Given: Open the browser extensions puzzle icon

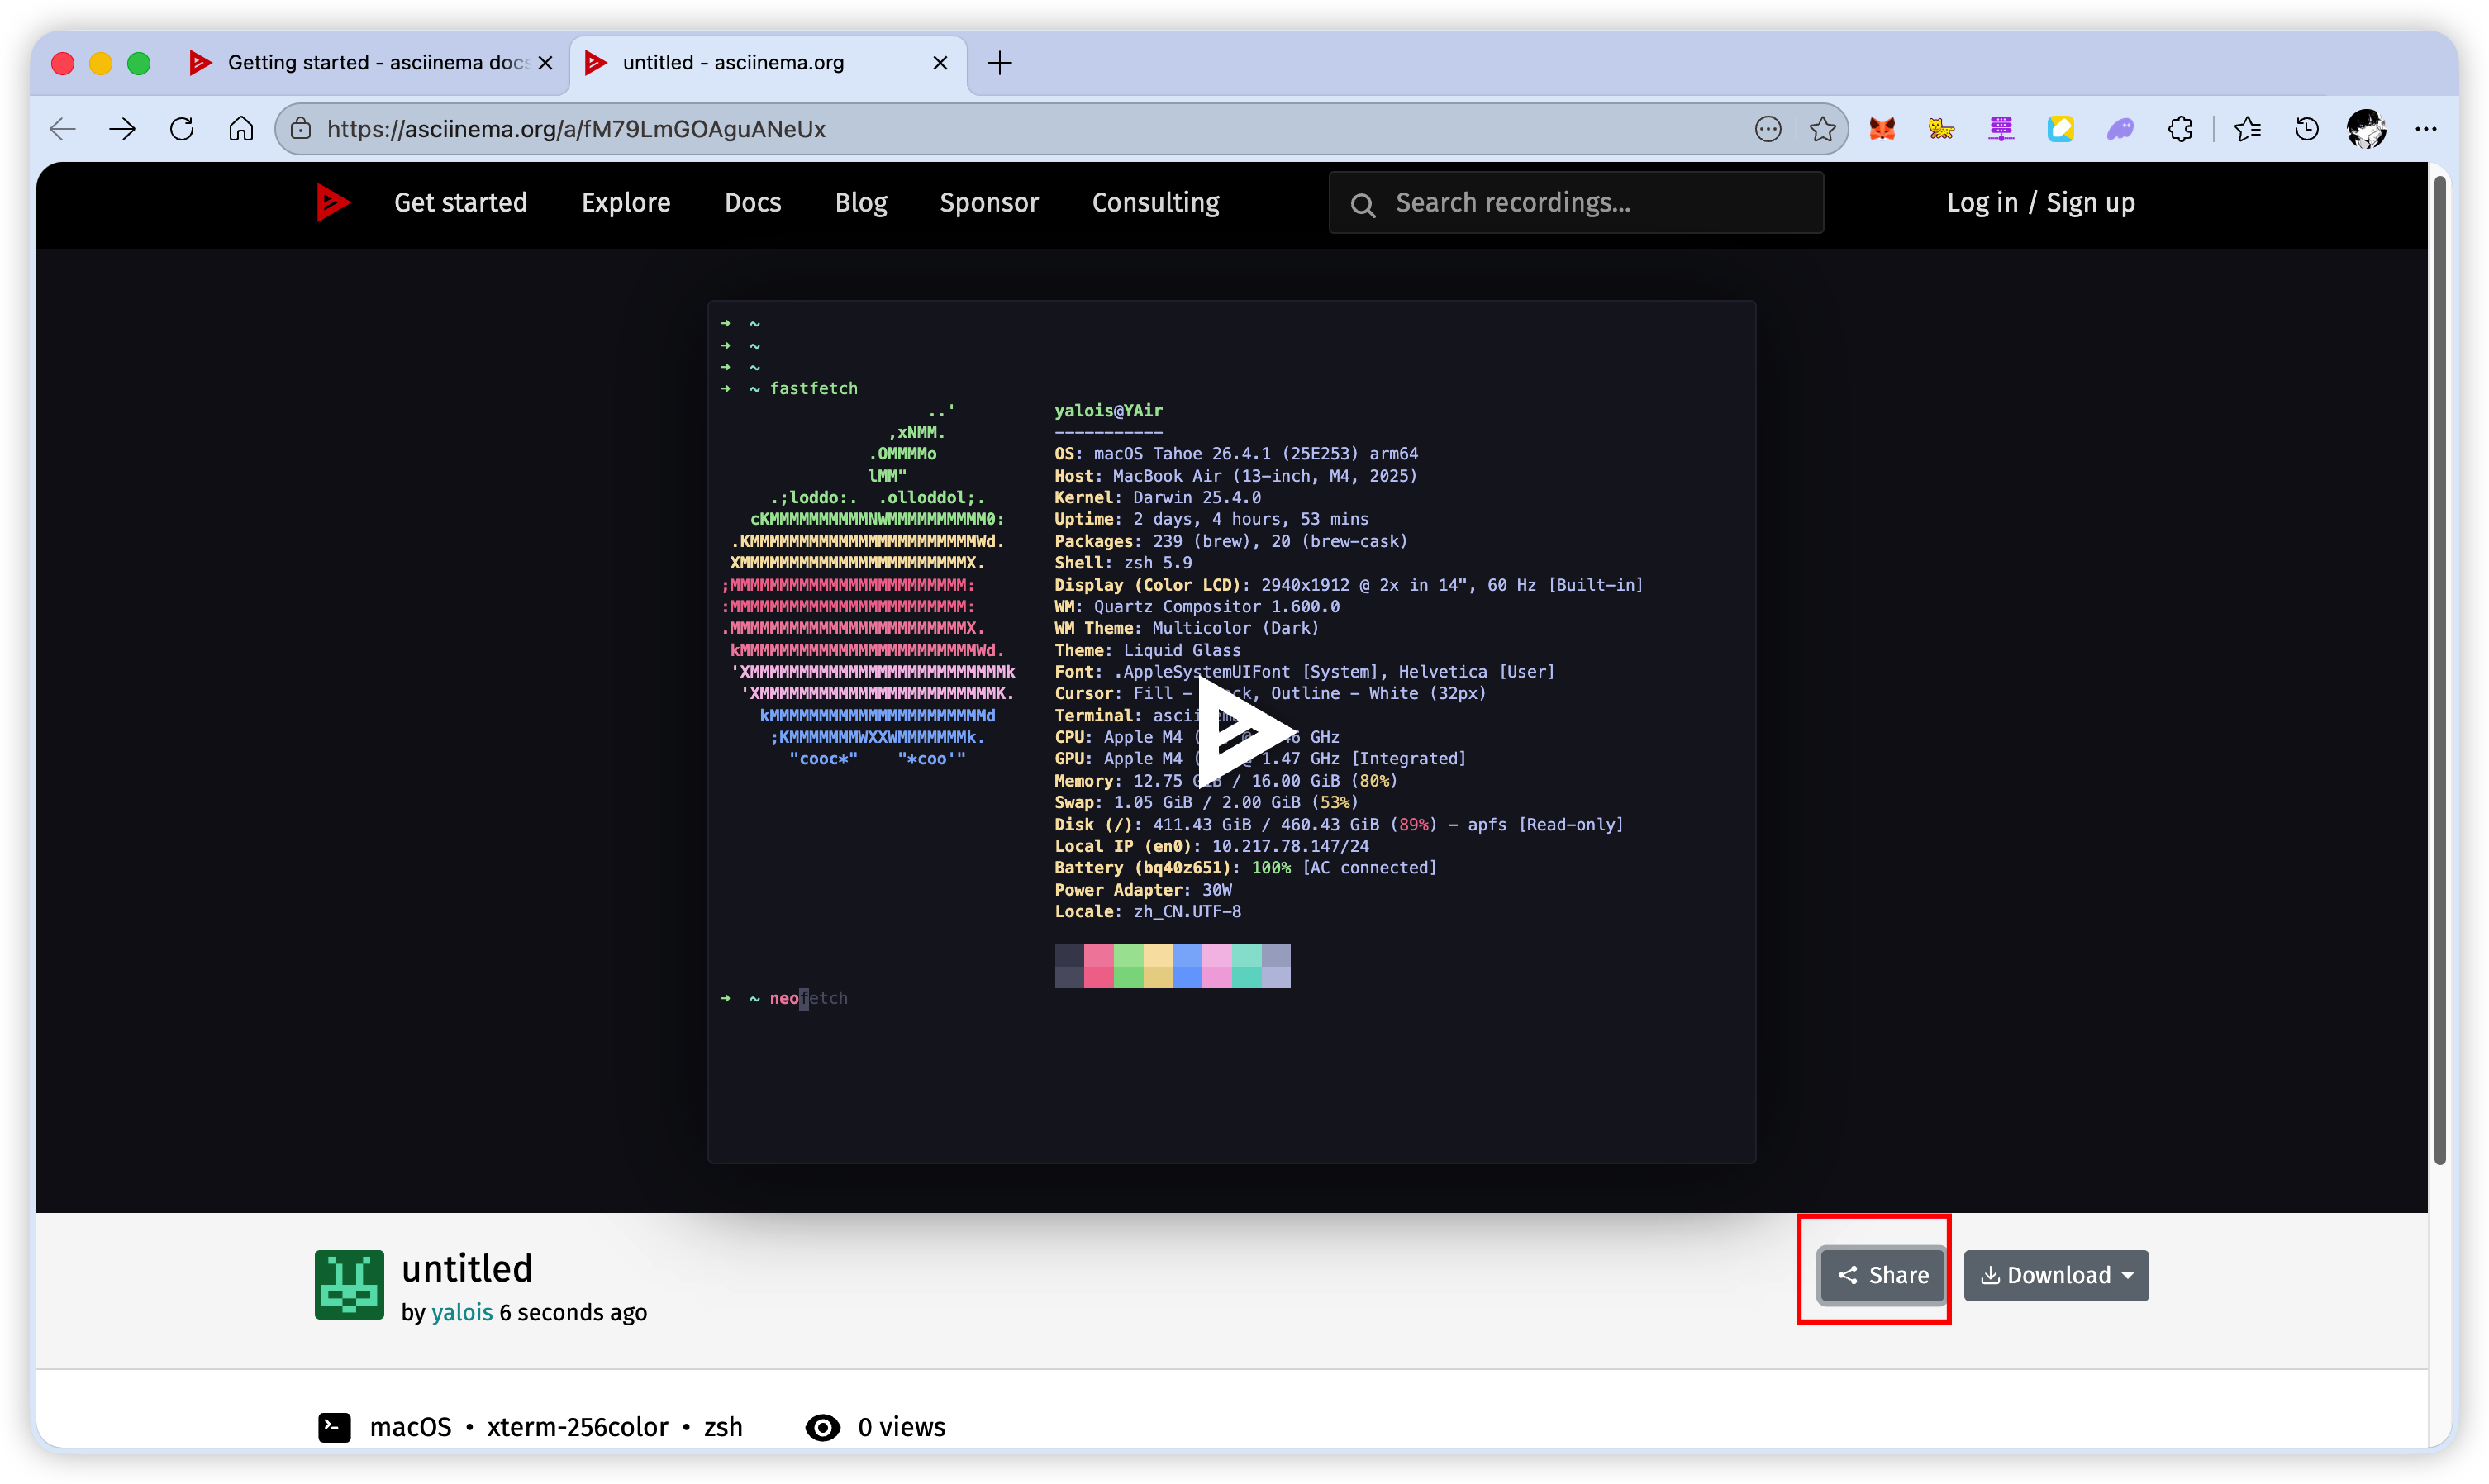Looking at the screenshot, I should (x=2180, y=129).
